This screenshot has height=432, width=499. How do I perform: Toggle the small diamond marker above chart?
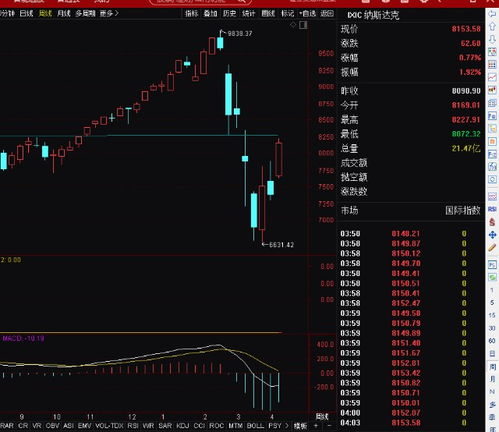tap(293, 25)
